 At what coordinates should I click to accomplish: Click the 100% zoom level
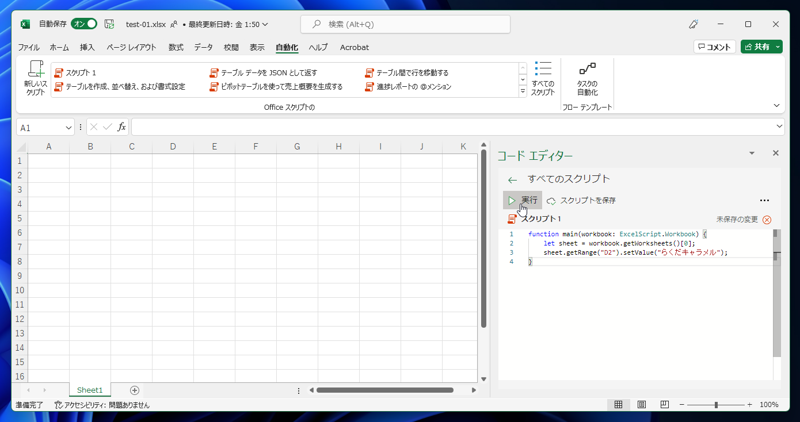(769, 405)
